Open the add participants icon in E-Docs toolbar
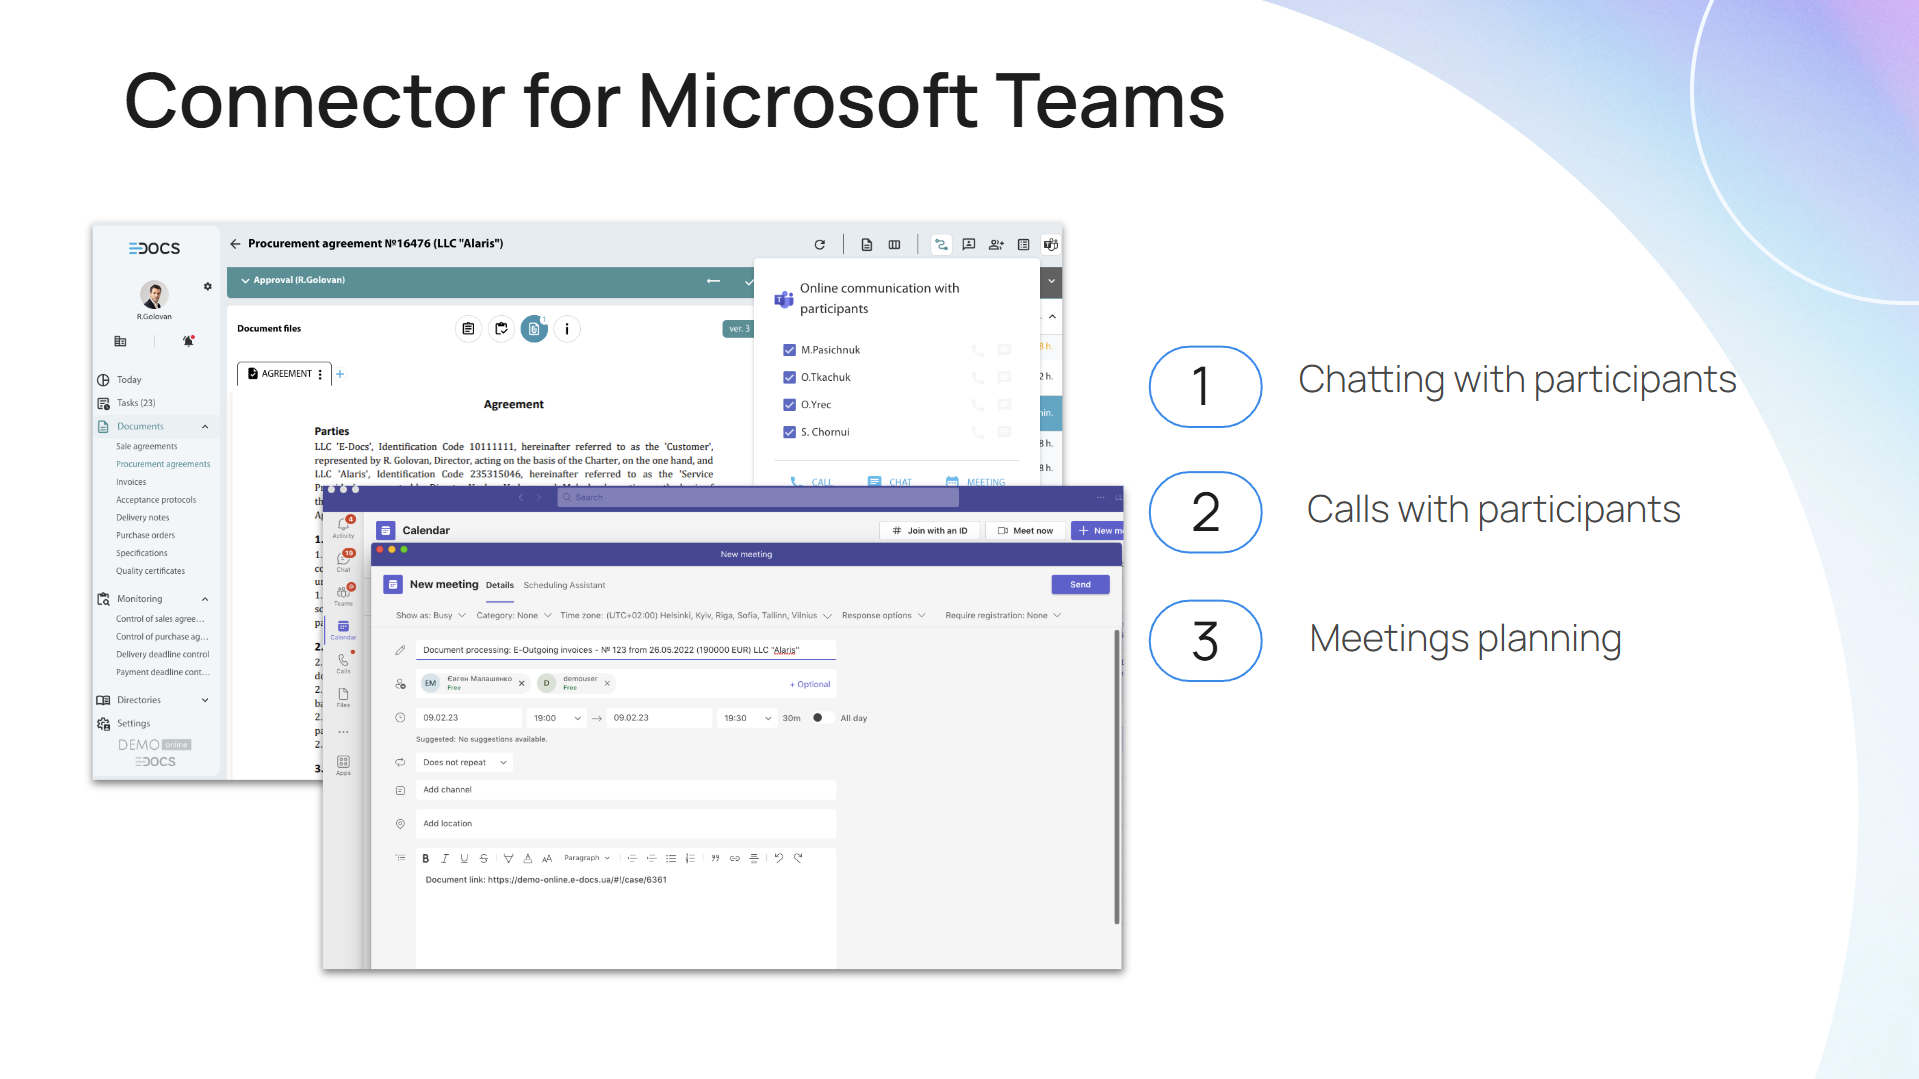 pyautogui.click(x=996, y=244)
